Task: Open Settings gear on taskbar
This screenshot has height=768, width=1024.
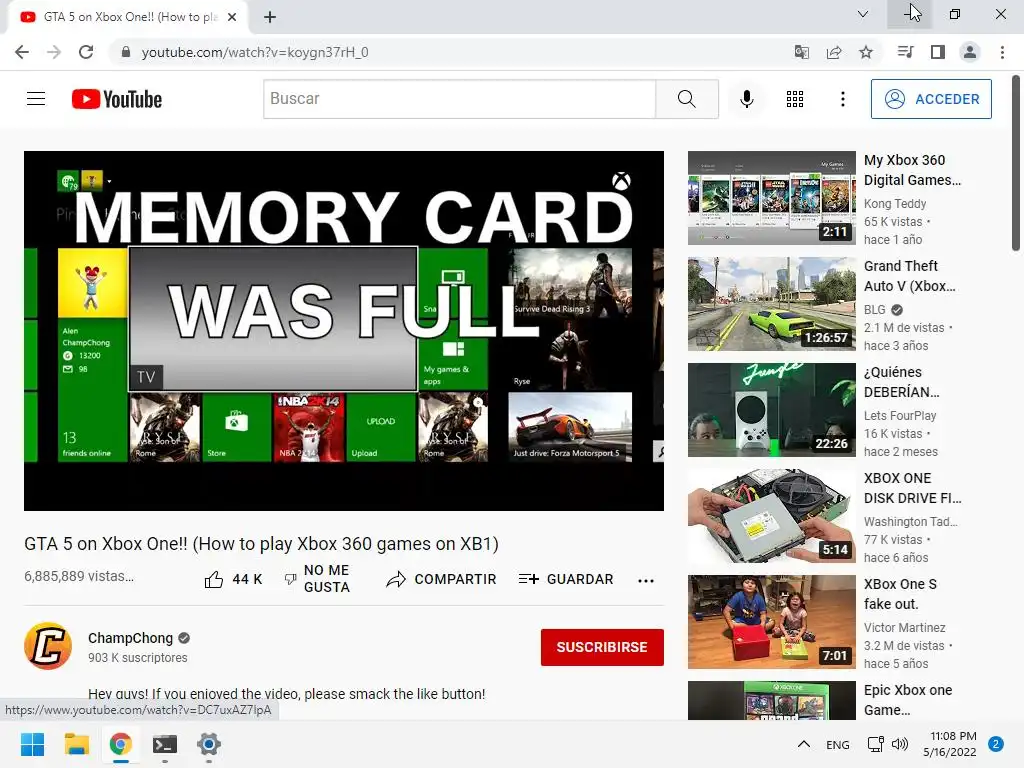Action: (x=209, y=744)
